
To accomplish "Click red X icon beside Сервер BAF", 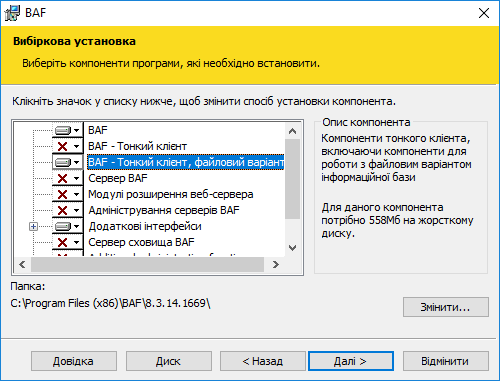I will (x=63, y=178).
